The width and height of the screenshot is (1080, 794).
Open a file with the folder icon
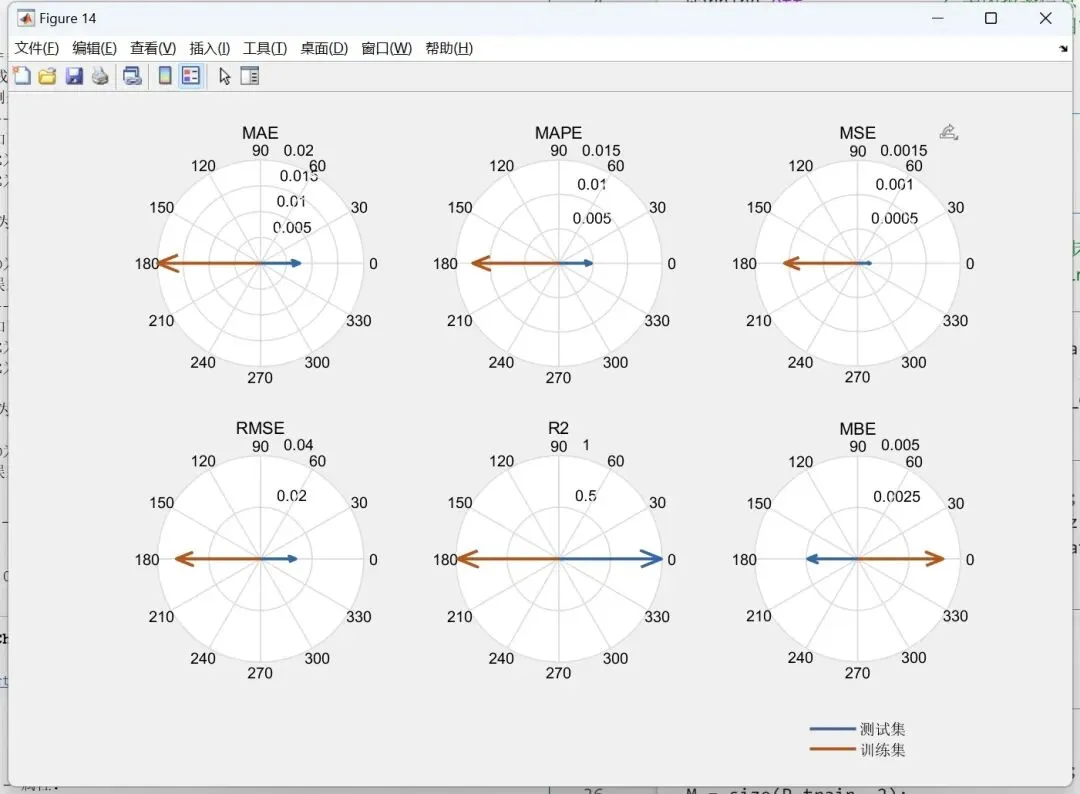[x=48, y=76]
